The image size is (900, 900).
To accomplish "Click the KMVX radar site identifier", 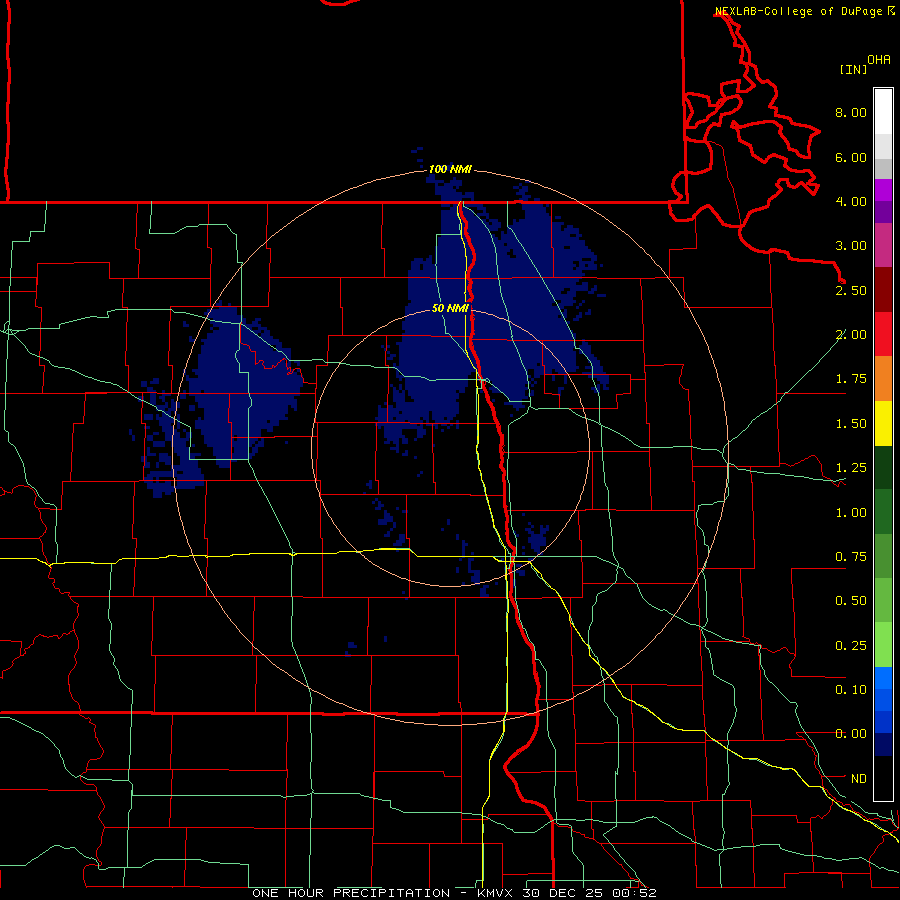I will click(495, 893).
